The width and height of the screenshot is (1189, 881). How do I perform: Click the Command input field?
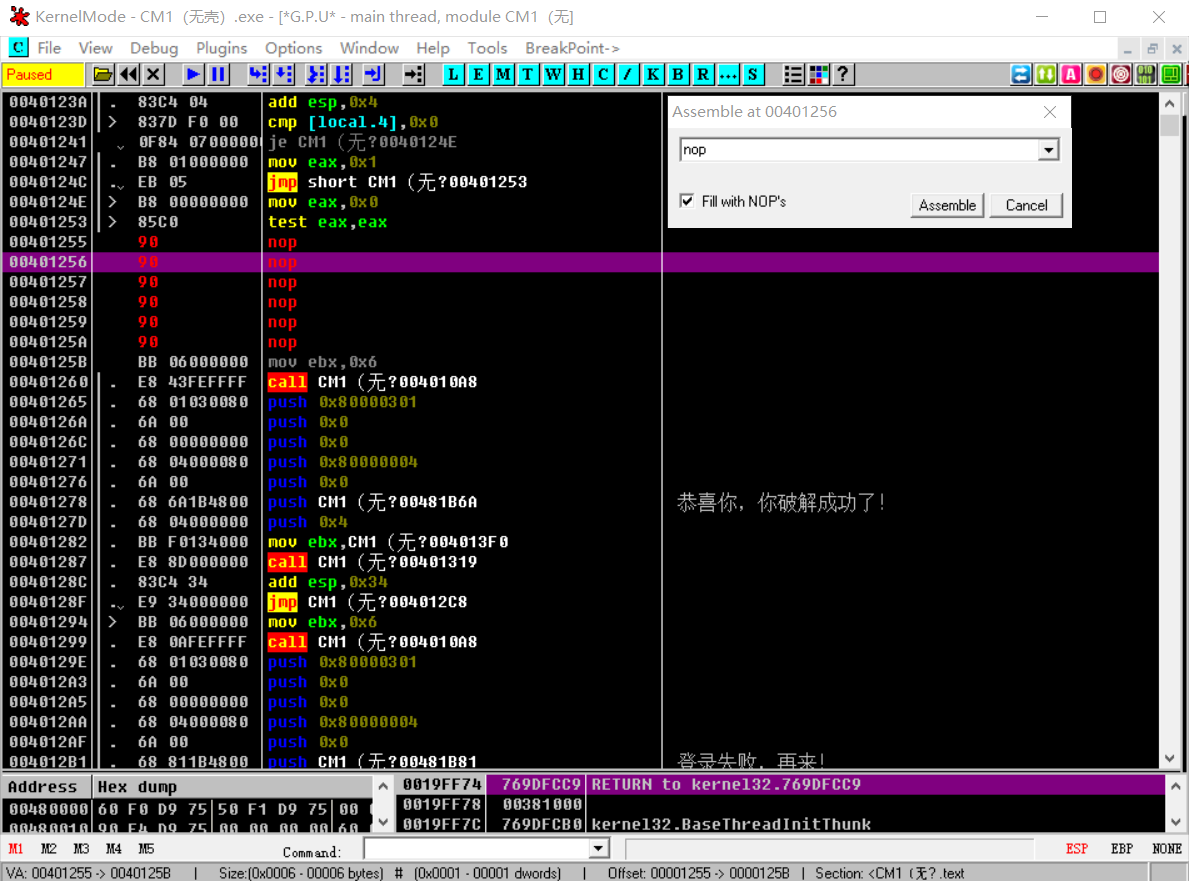(x=477, y=848)
